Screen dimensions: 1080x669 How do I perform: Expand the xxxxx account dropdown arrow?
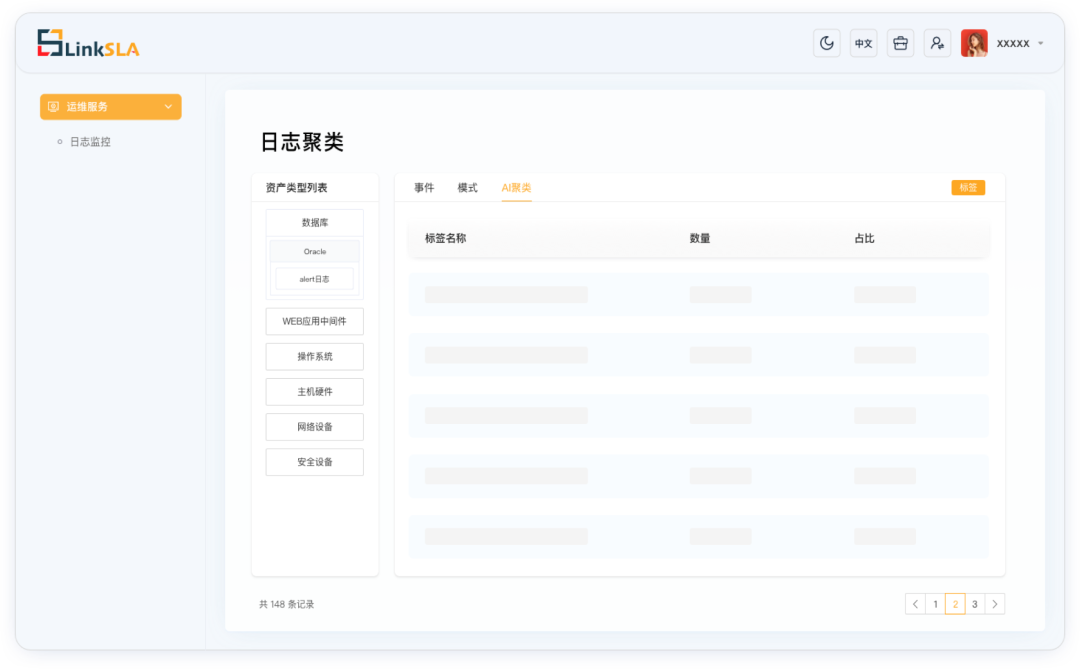pos(1041,43)
